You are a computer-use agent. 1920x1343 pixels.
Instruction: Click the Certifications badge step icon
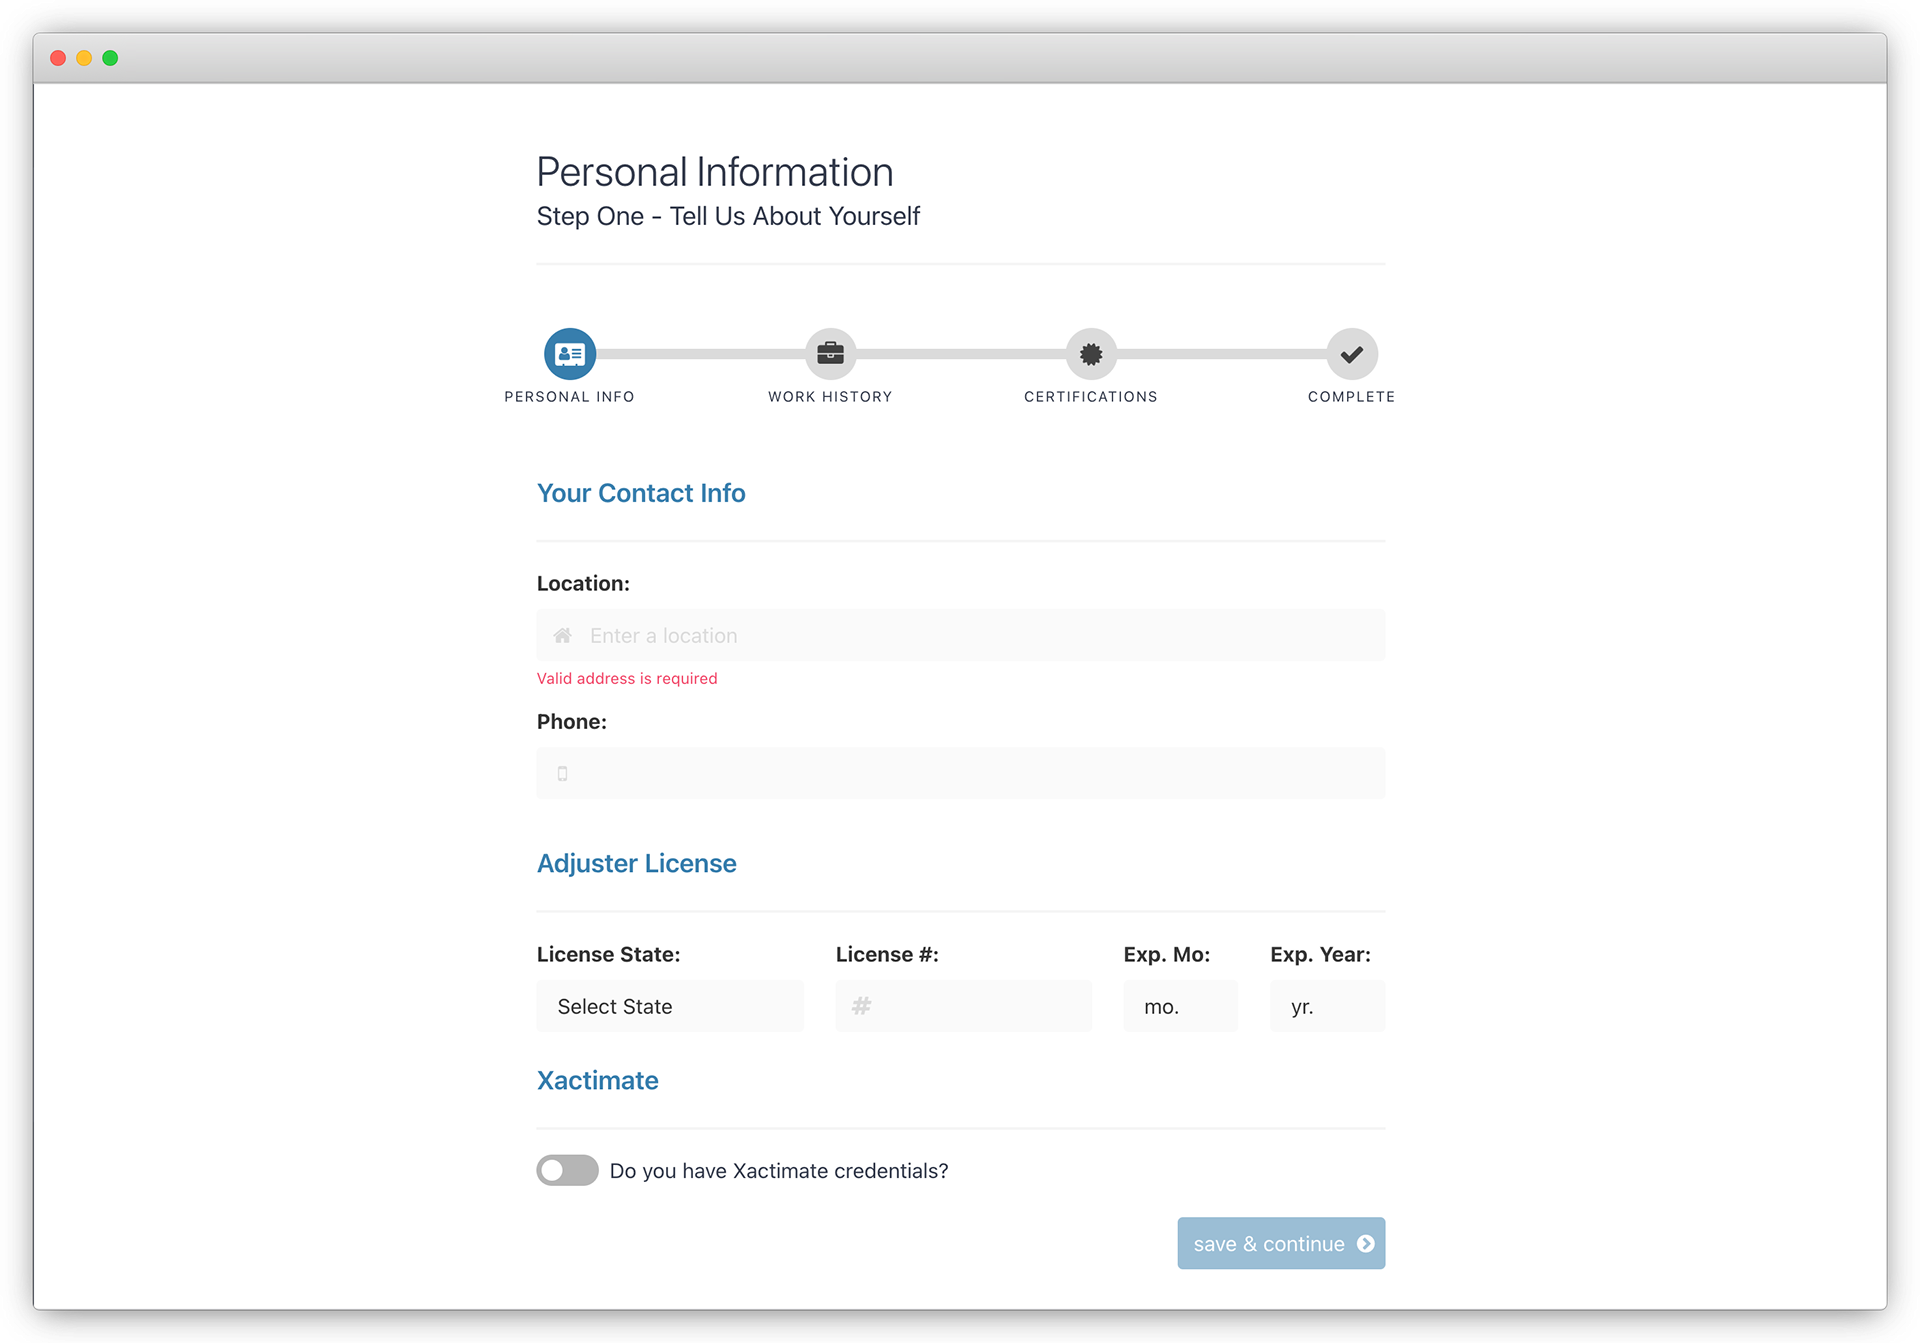coord(1091,354)
